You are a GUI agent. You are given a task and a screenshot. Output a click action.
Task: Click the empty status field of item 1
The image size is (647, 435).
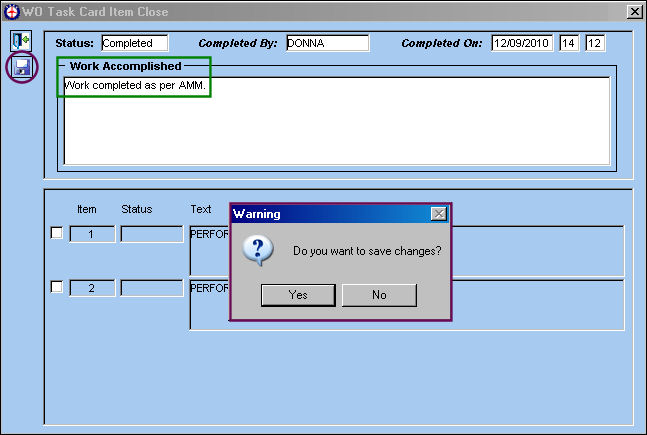pos(152,234)
